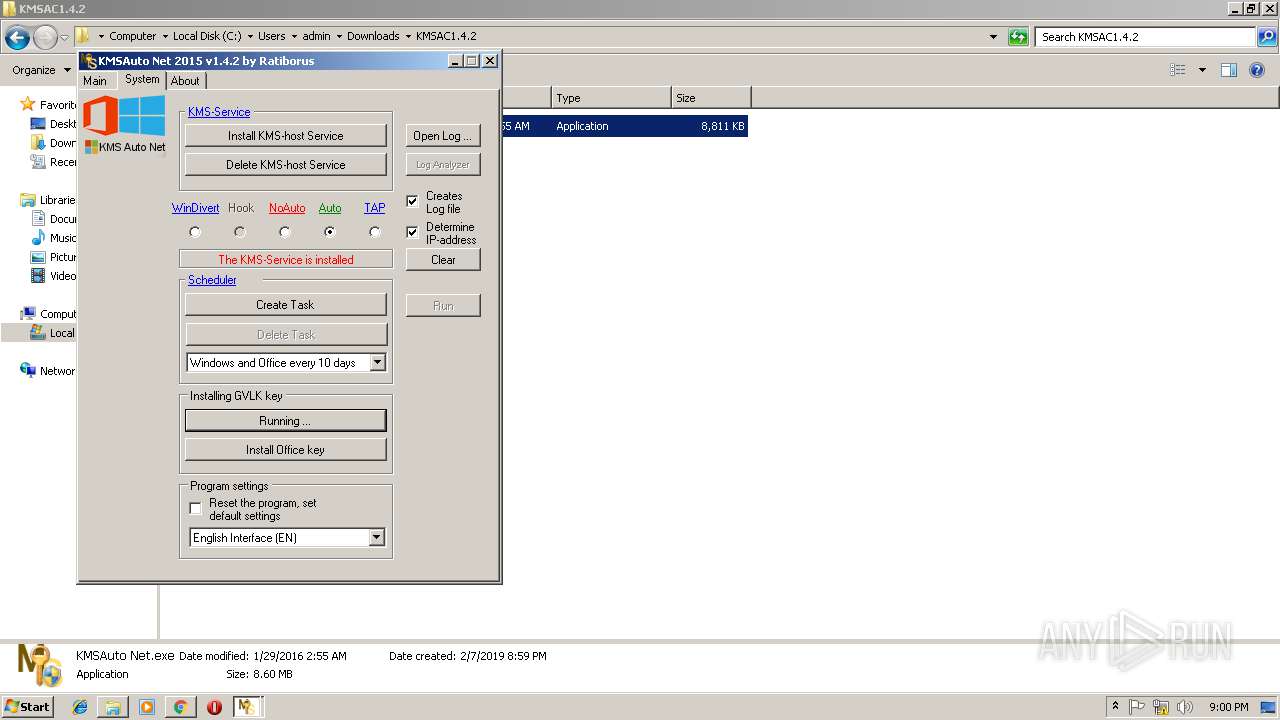Open the recent pages dropdown beside Forward arrow
The height and width of the screenshot is (720, 1280).
[x=64, y=38]
